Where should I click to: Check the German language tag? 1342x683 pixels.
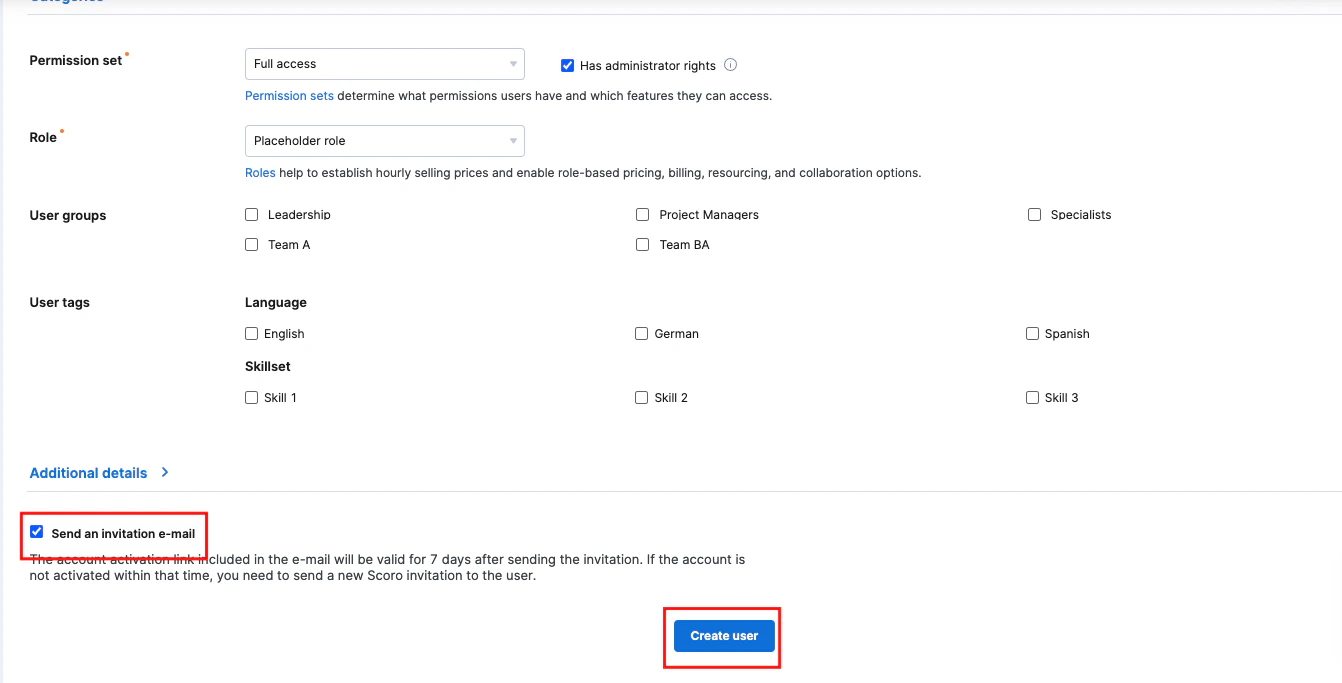click(641, 333)
